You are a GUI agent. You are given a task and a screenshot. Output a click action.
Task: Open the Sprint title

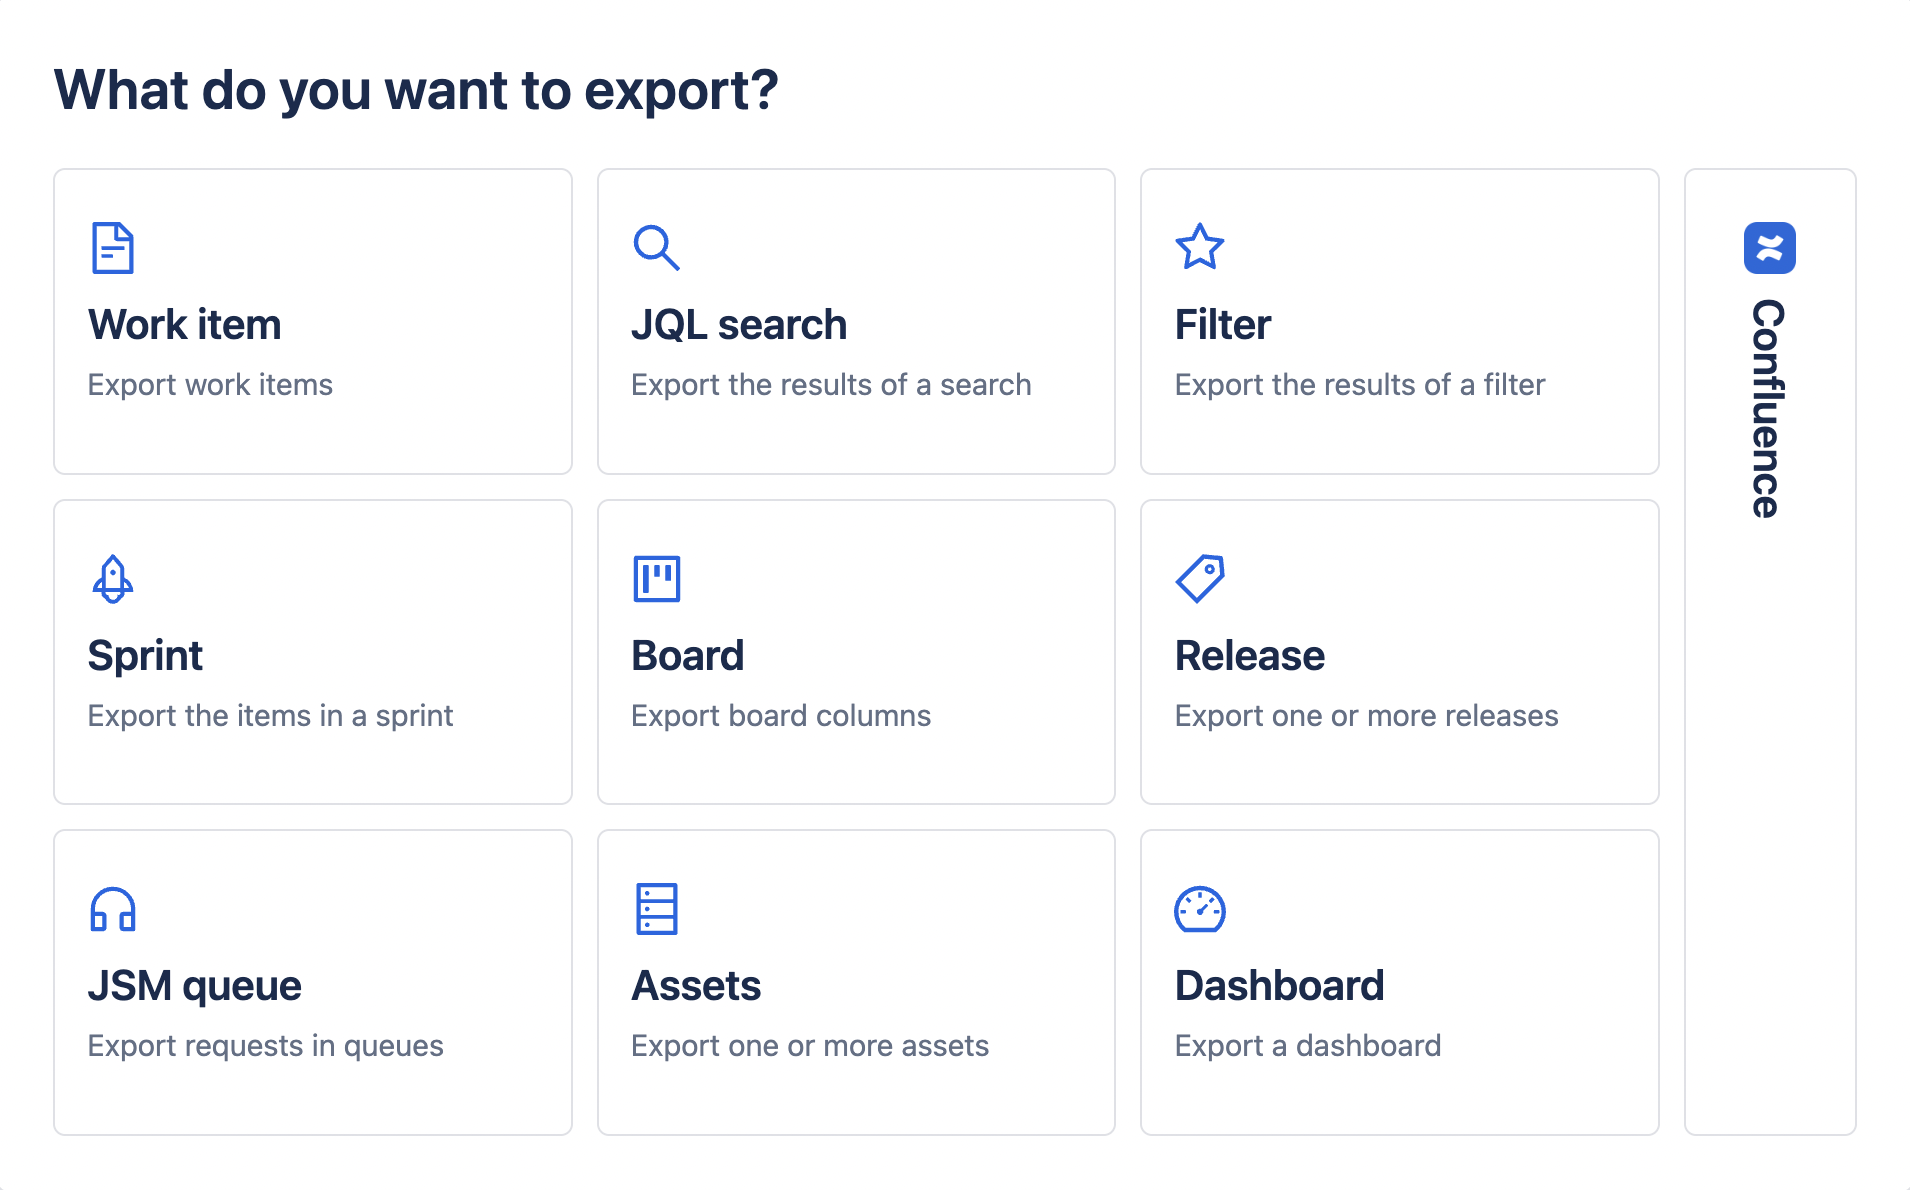[145, 656]
